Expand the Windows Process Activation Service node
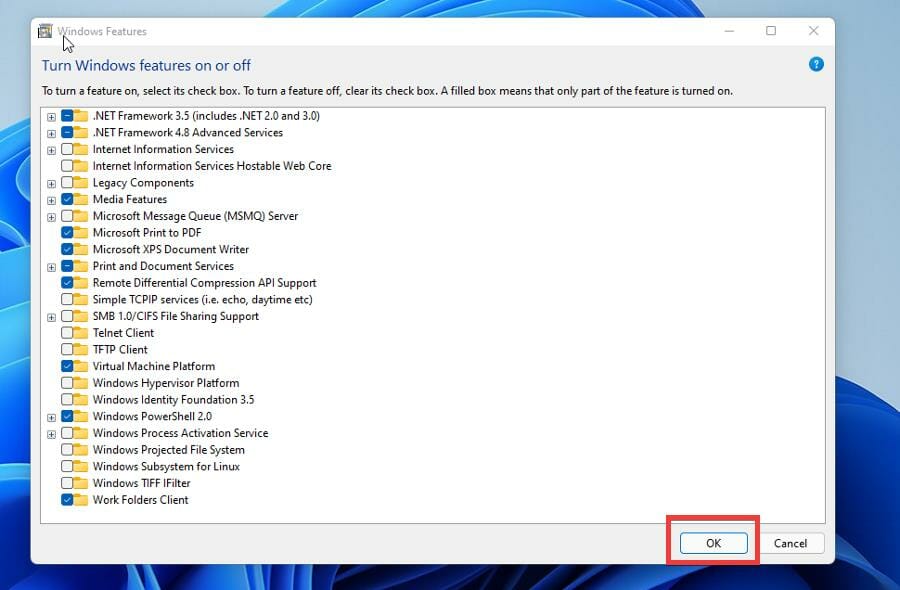The height and width of the screenshot is (590, 900). [x=51, y=434]
